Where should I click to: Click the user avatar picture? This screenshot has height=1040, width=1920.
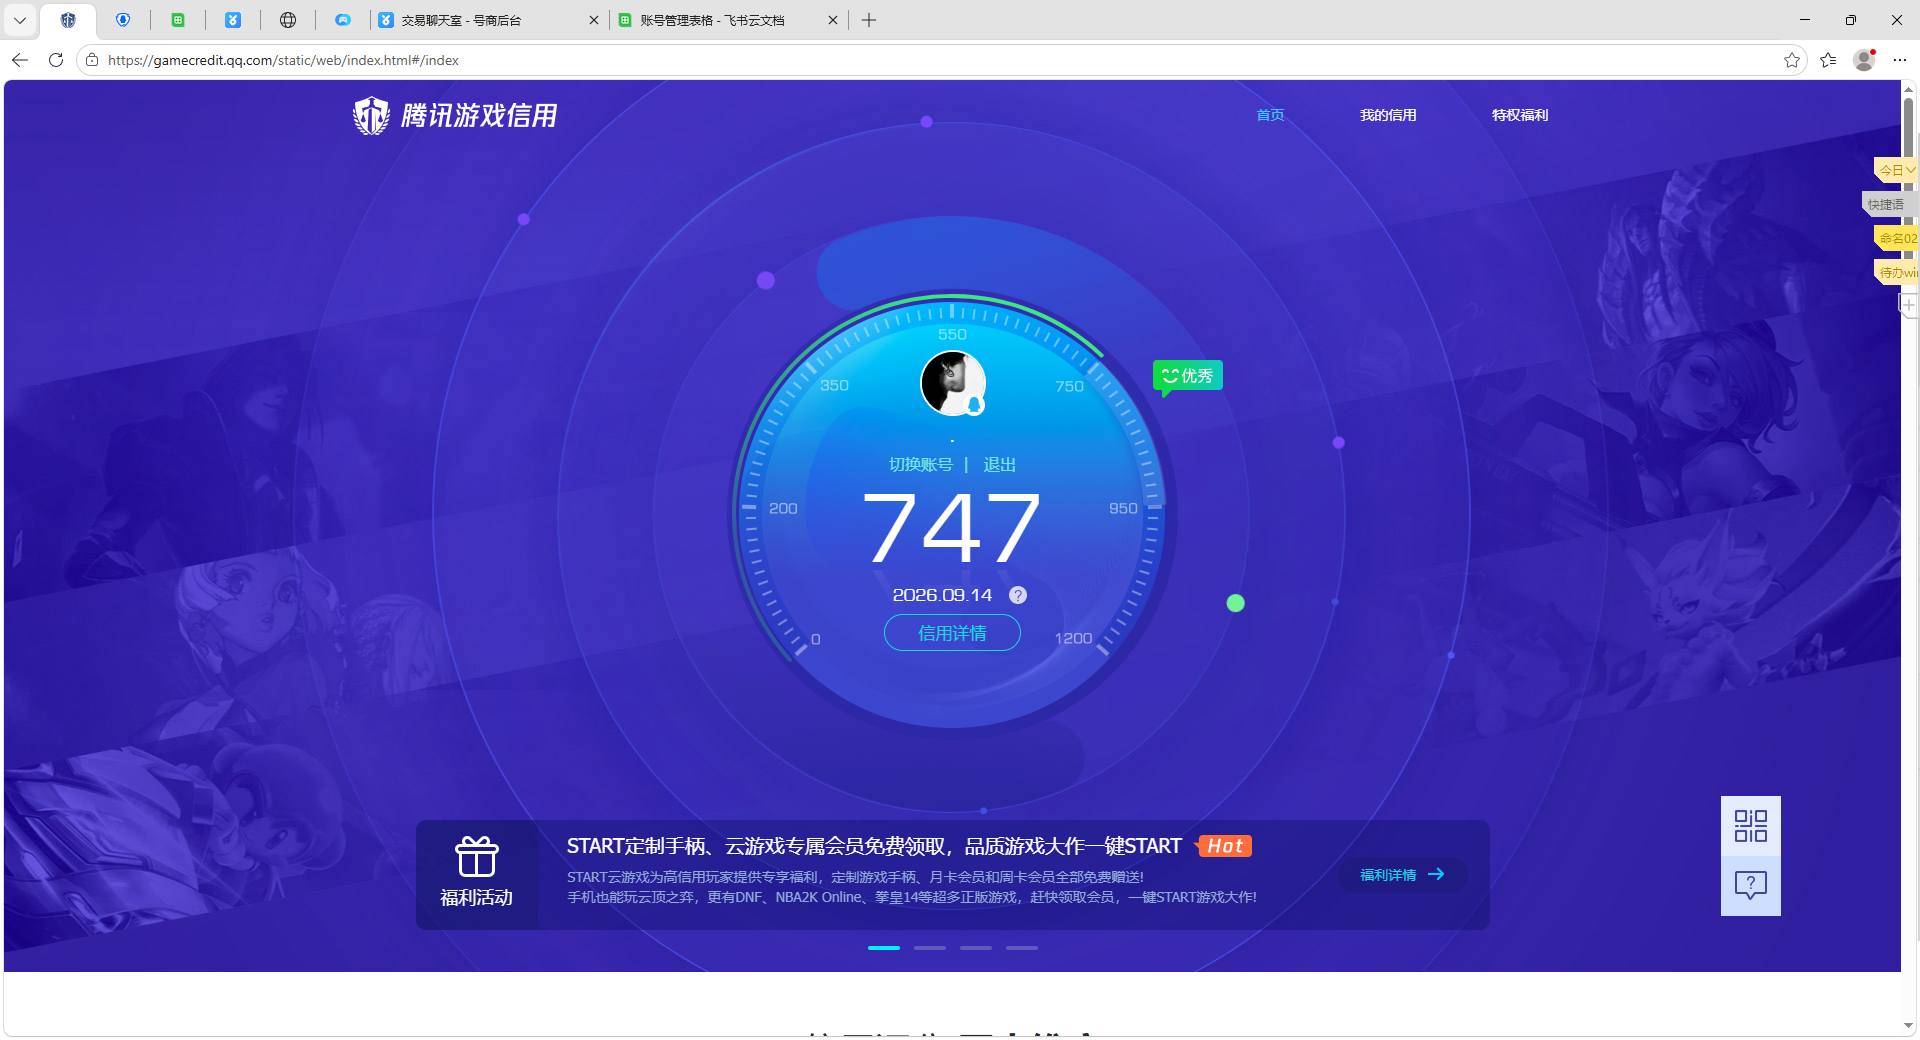tap(953, 383)
